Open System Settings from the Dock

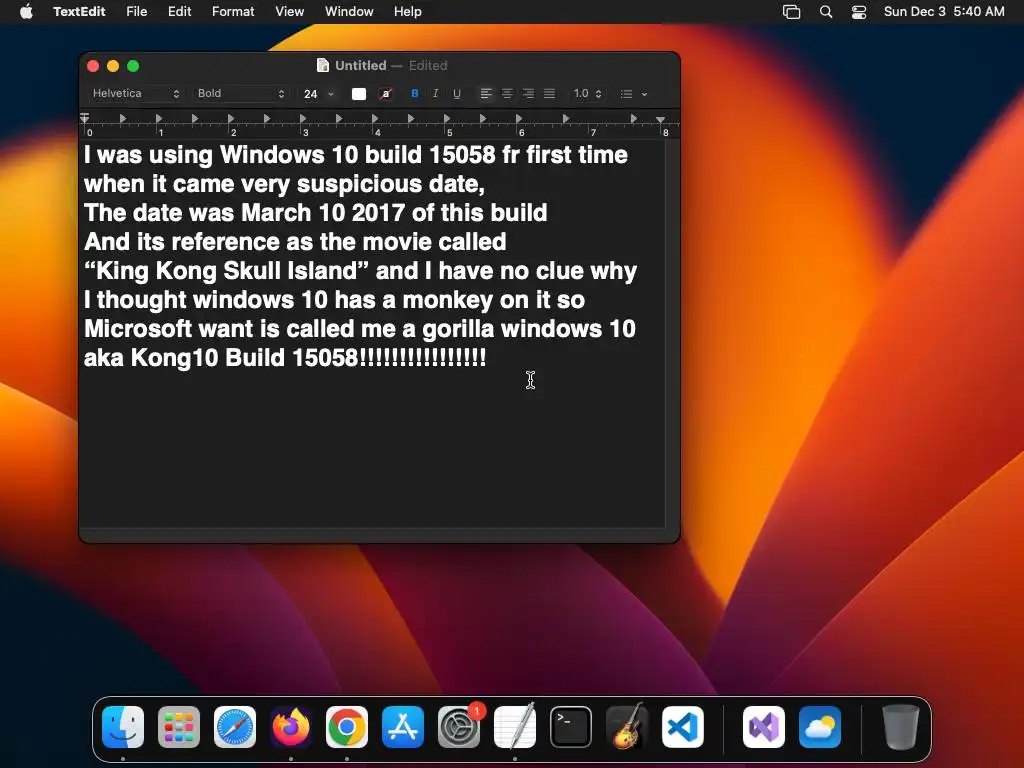[459, 727]
